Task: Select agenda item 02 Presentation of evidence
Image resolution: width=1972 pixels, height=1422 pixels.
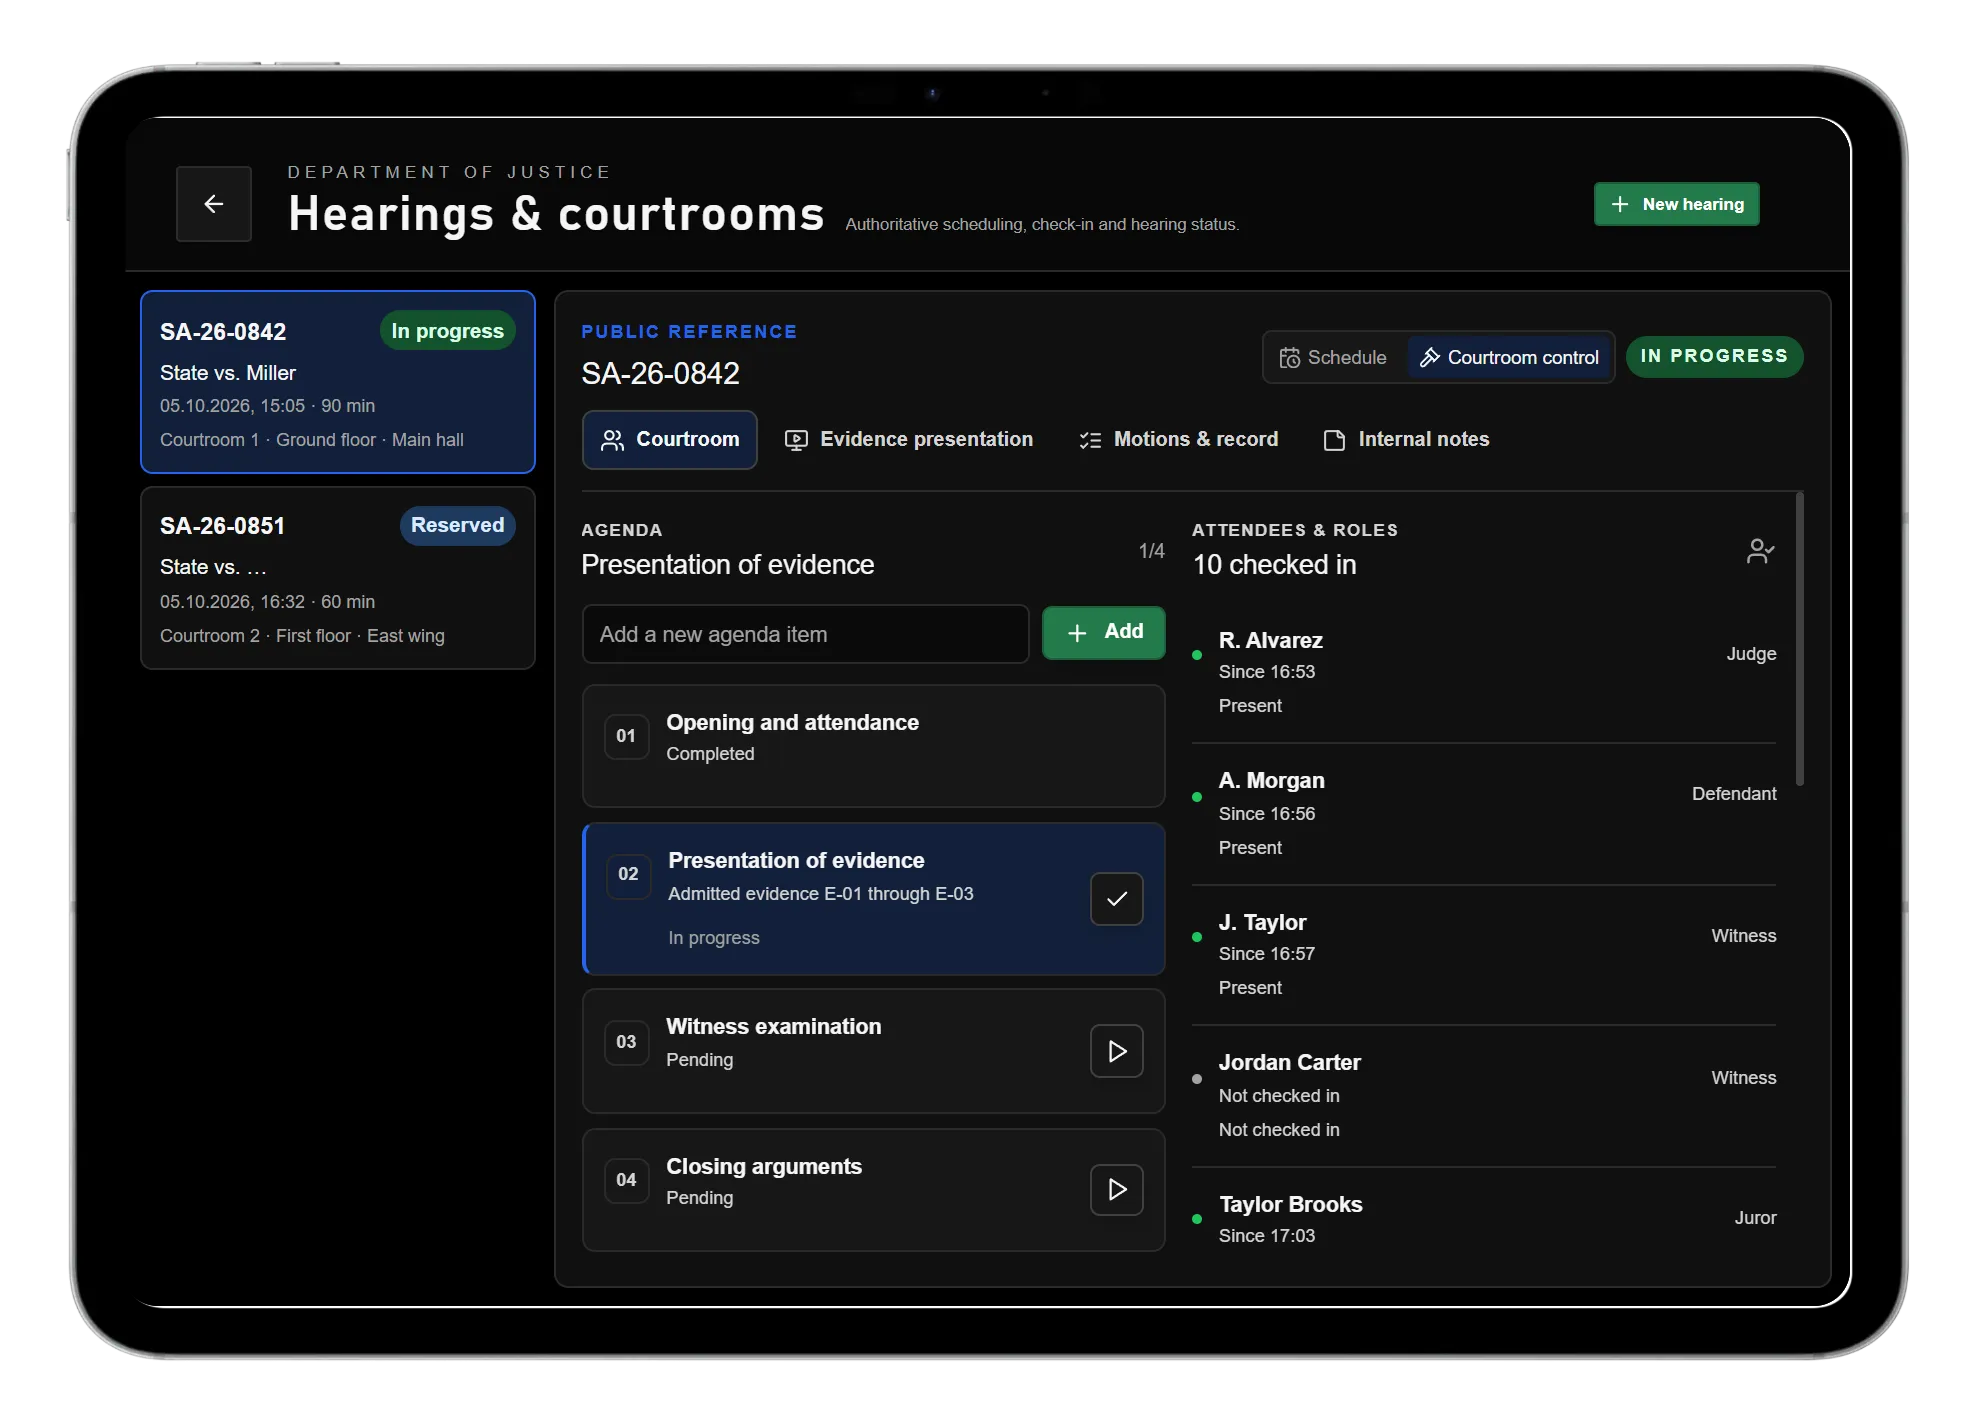Action: coord(873,899)
